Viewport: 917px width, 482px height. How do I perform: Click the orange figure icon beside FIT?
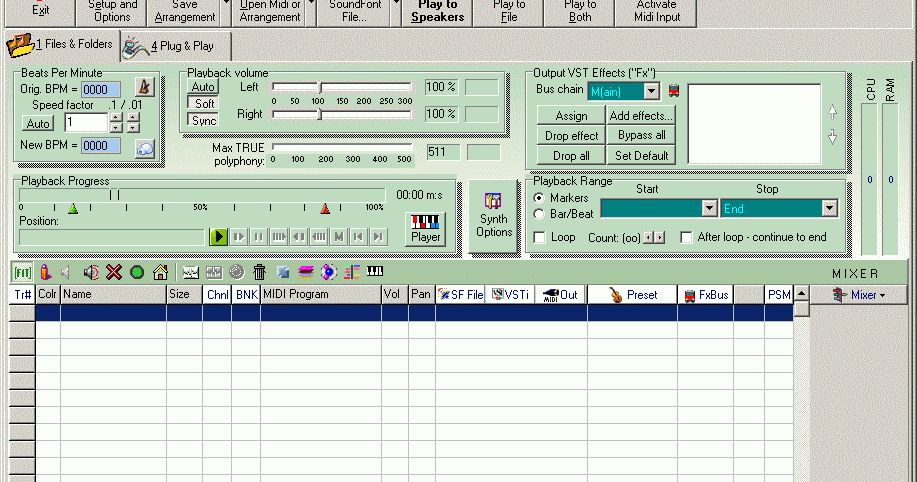tap(46, 272)
